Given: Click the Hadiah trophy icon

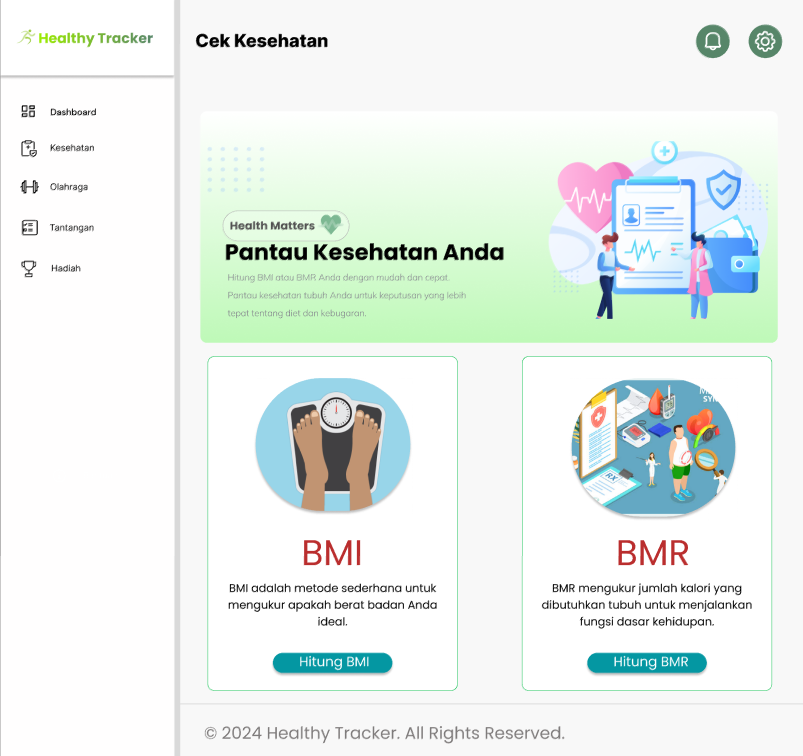Looking at the screenshot, I should 29,268.
